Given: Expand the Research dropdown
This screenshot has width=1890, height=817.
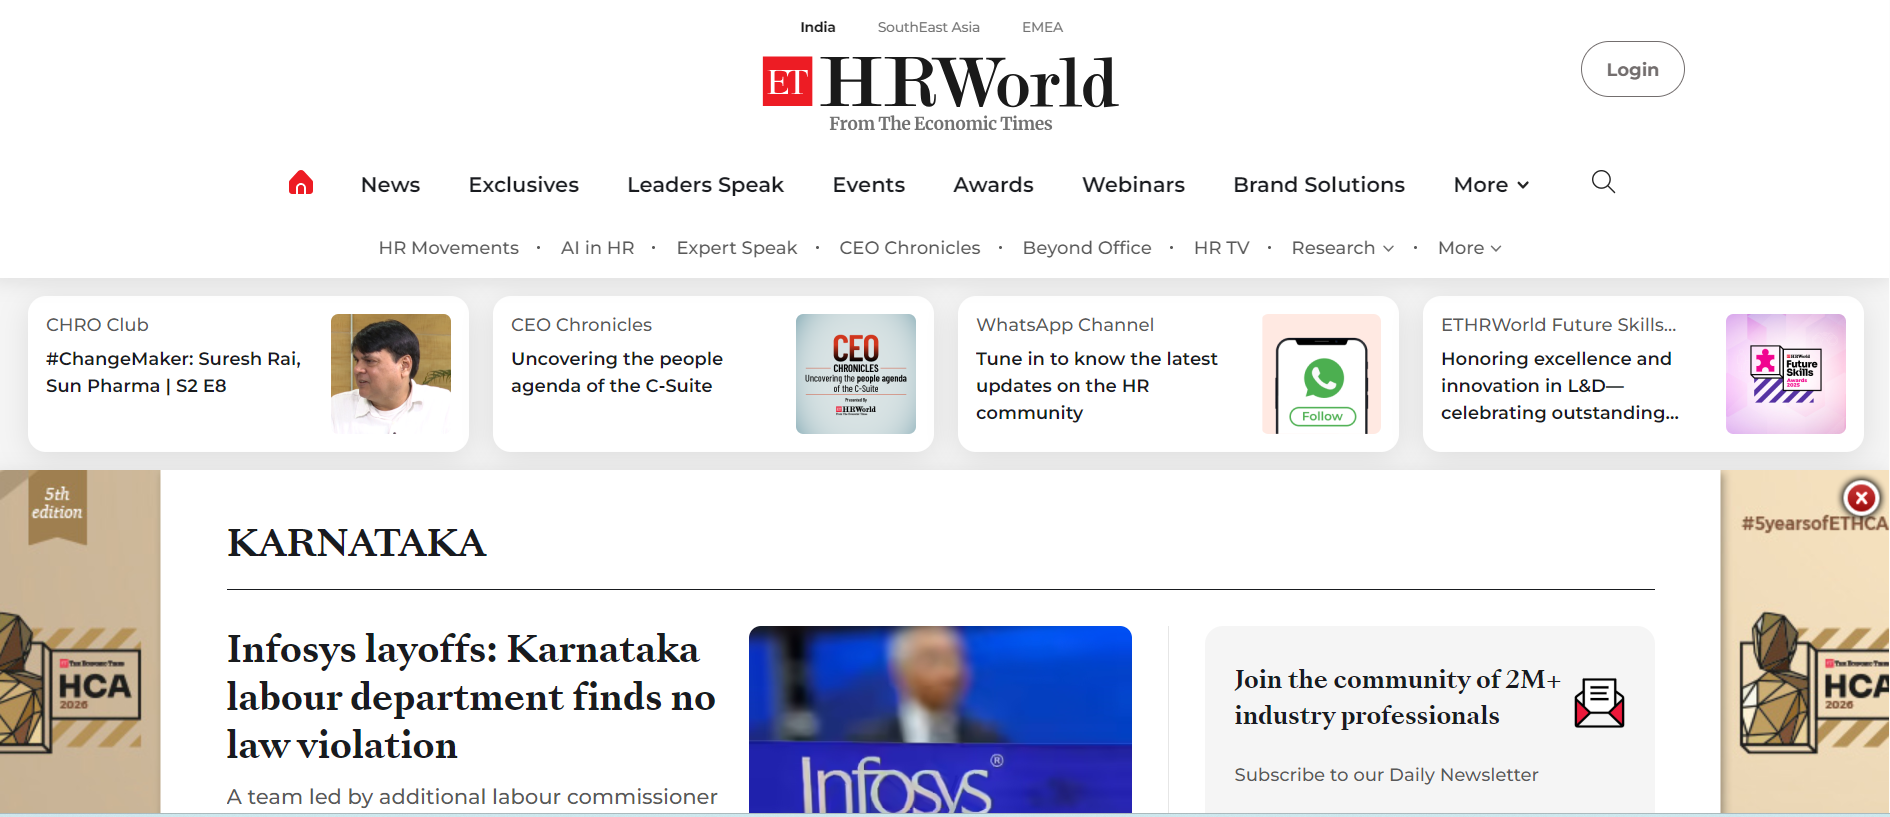Looking at the screenshot, I should point(1342,248).
